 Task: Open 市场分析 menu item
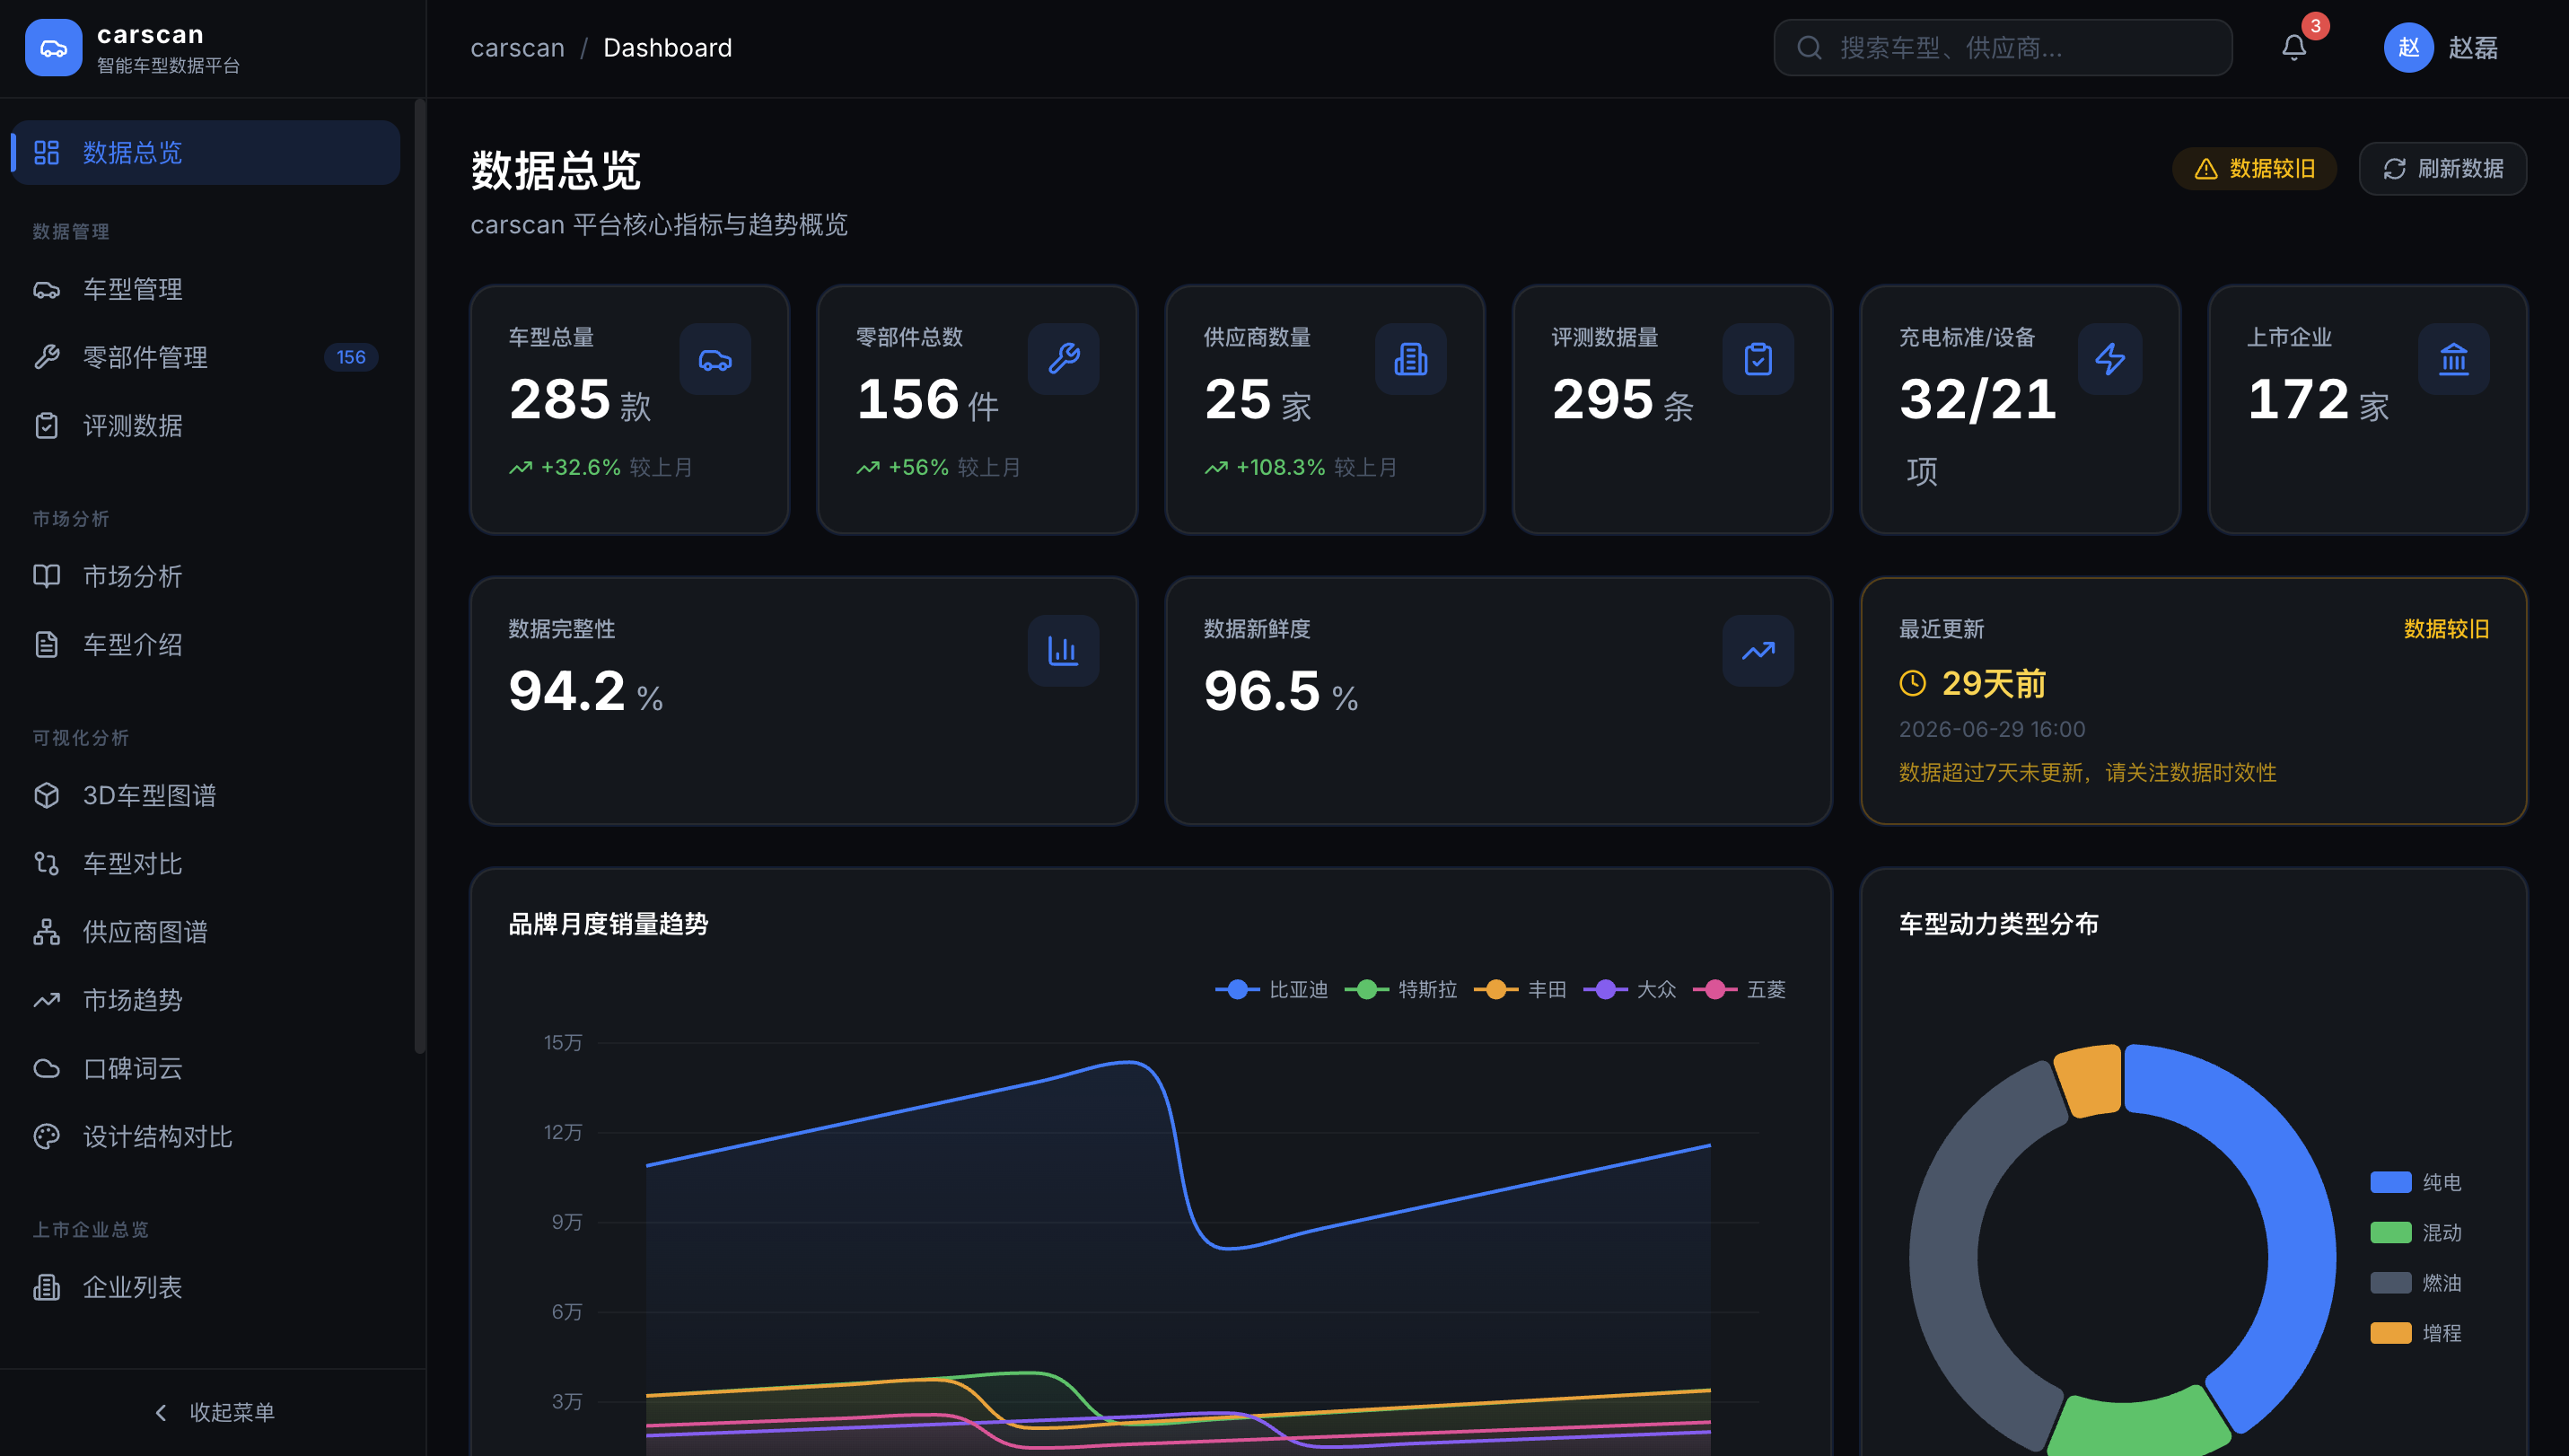[x=205, y=576]
